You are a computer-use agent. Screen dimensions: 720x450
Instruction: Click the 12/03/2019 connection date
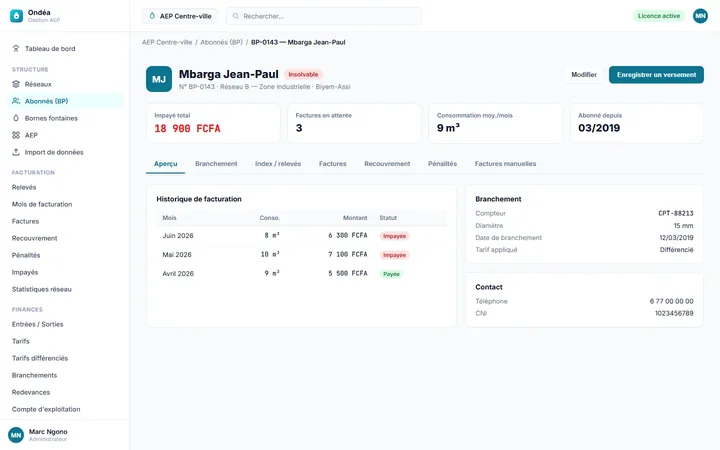click(676, 238)
